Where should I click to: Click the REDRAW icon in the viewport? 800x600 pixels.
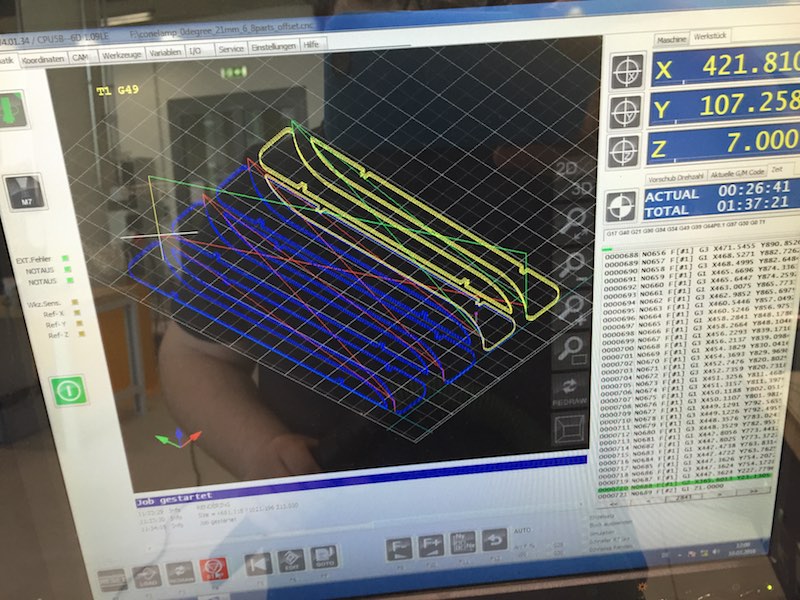coord(570,392)
